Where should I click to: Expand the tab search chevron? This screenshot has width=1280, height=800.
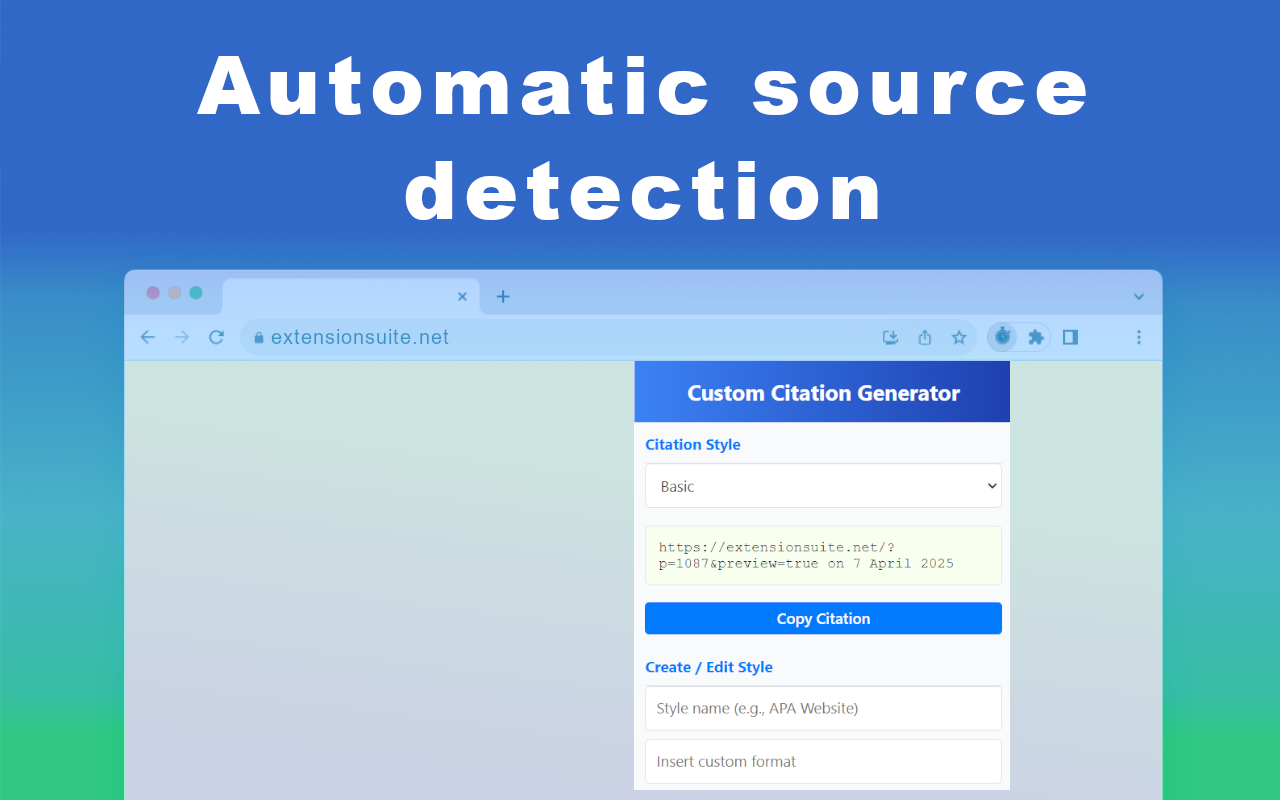tap(1138, 296)
